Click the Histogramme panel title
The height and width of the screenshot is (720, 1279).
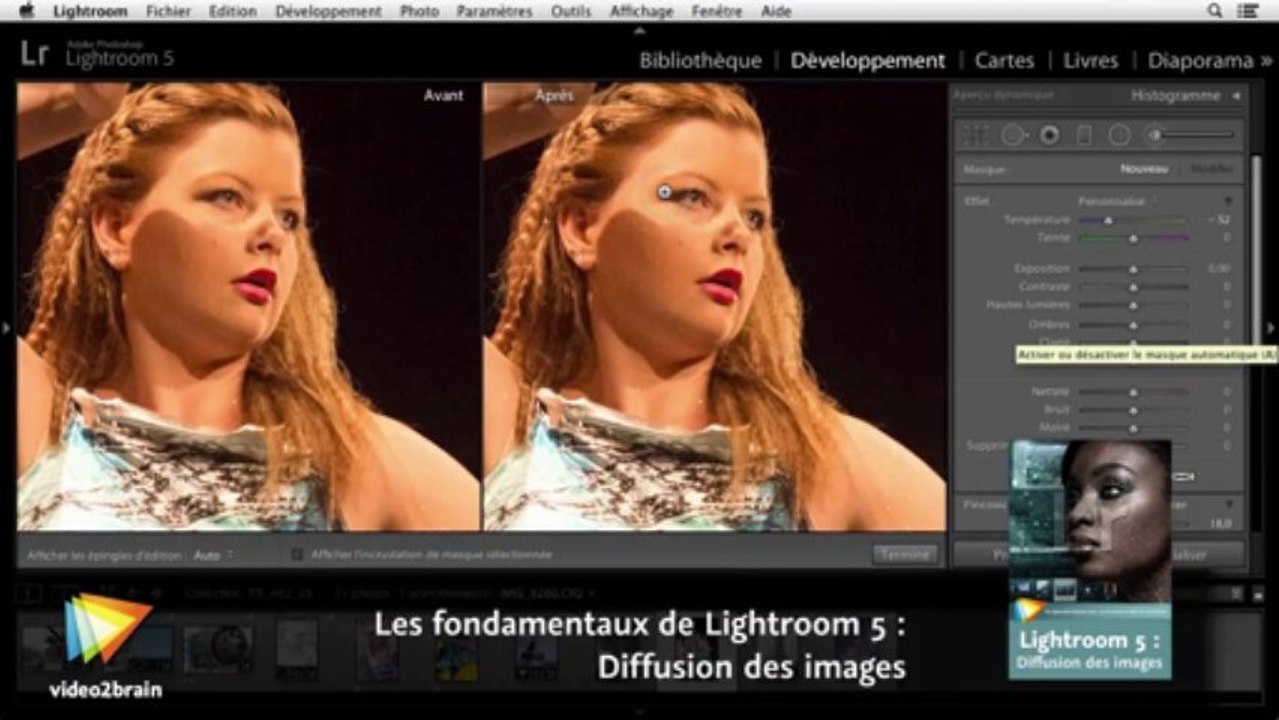1175,96
